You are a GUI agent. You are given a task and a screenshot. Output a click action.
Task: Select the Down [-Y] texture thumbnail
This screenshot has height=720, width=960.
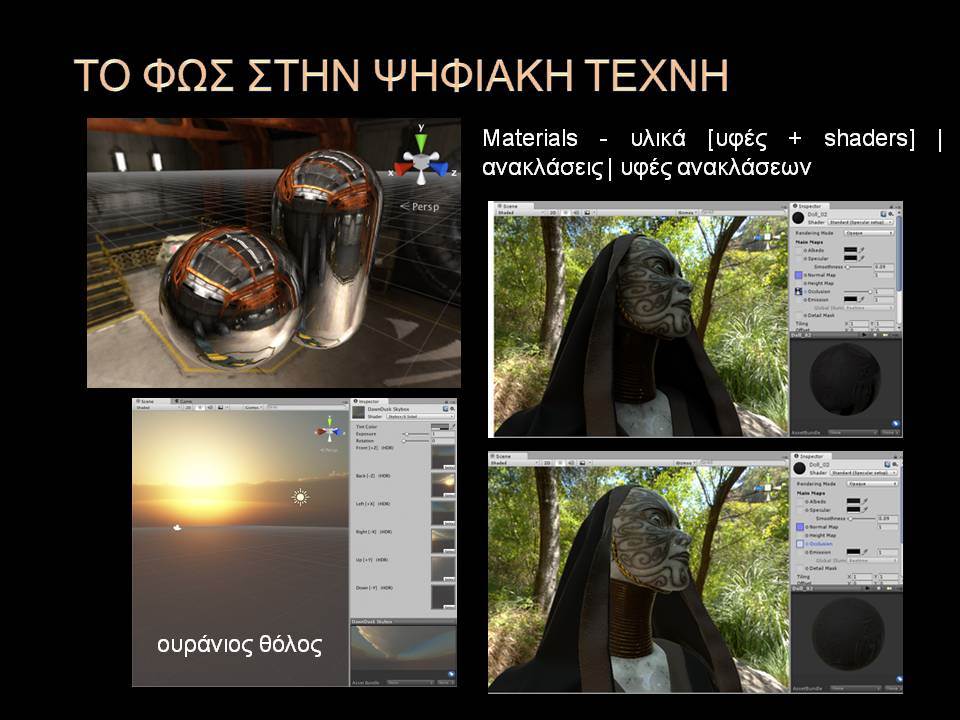(443, 598)
